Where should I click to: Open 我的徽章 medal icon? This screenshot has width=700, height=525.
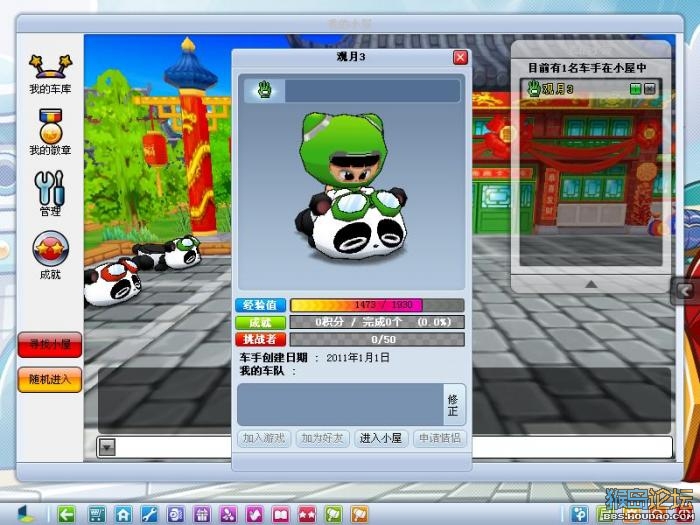50,133
